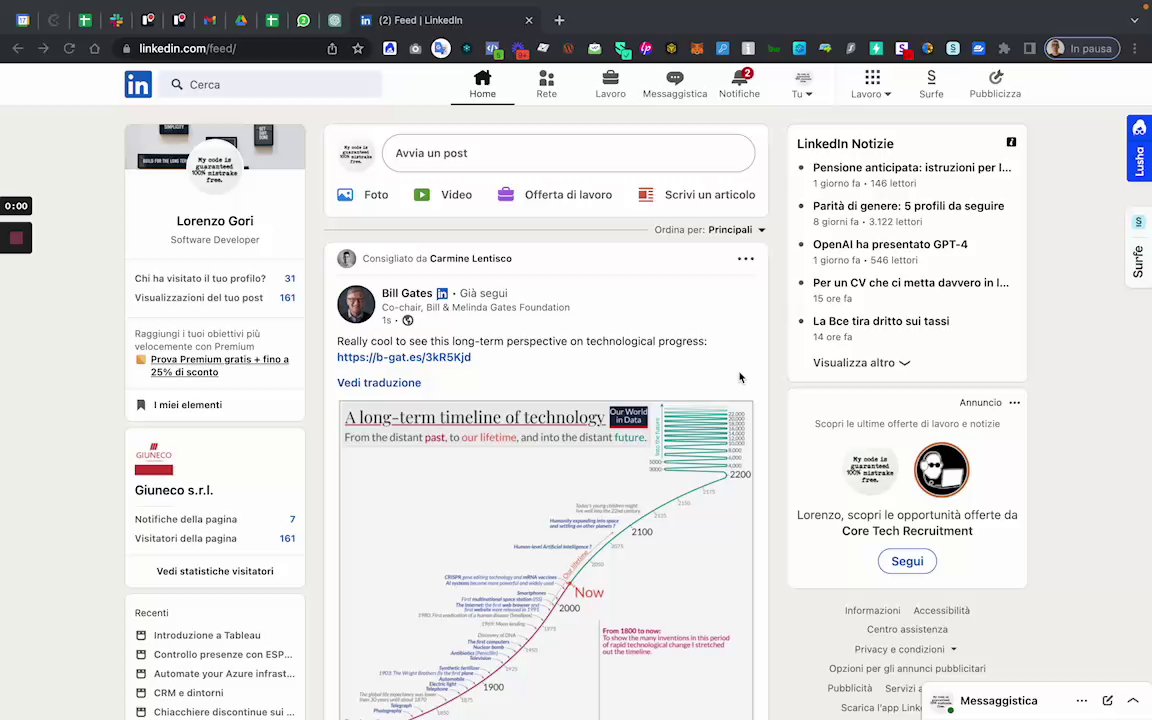Click the browser reload icon
The width and height of the screenshot is (1152, 720).
point(69,48)
